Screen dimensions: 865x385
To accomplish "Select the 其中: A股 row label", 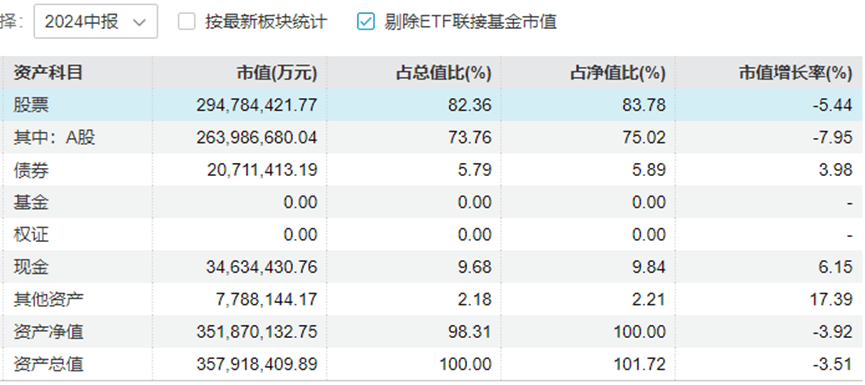I will click(x=54, y=137).
